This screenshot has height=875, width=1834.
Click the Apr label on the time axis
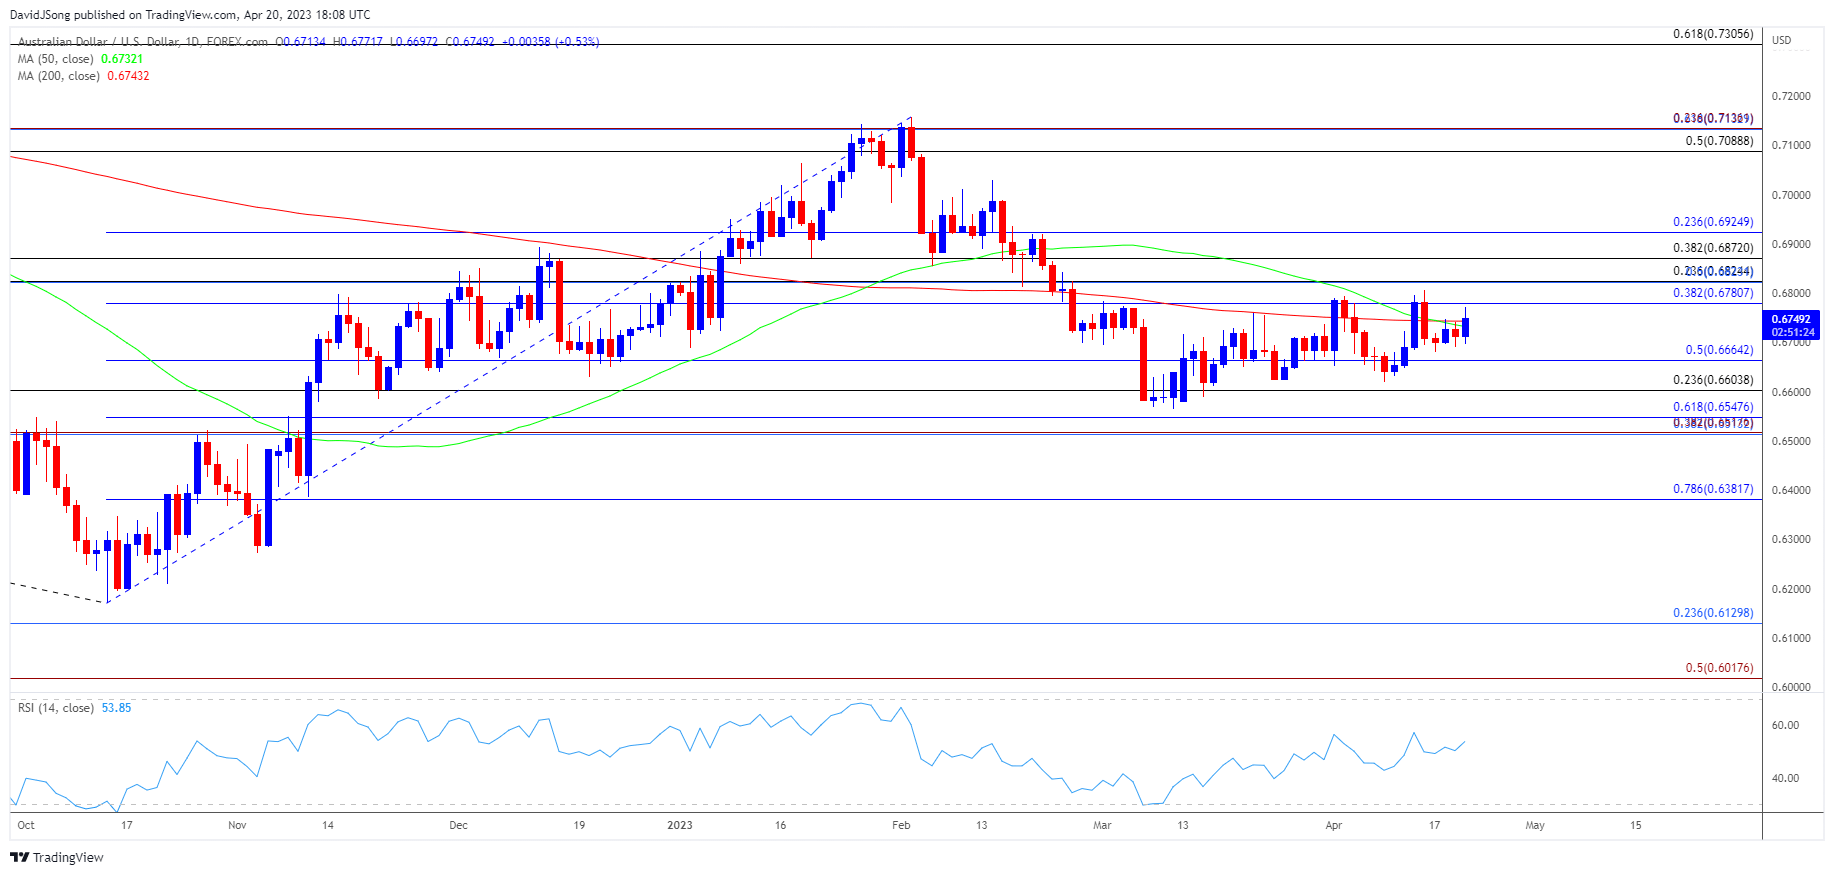(1333, 825)
